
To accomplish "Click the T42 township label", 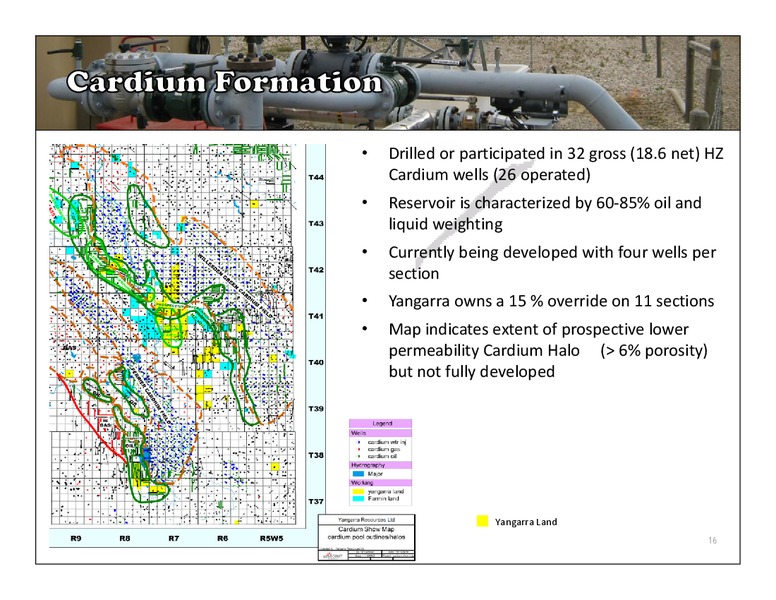I will 316,270.
